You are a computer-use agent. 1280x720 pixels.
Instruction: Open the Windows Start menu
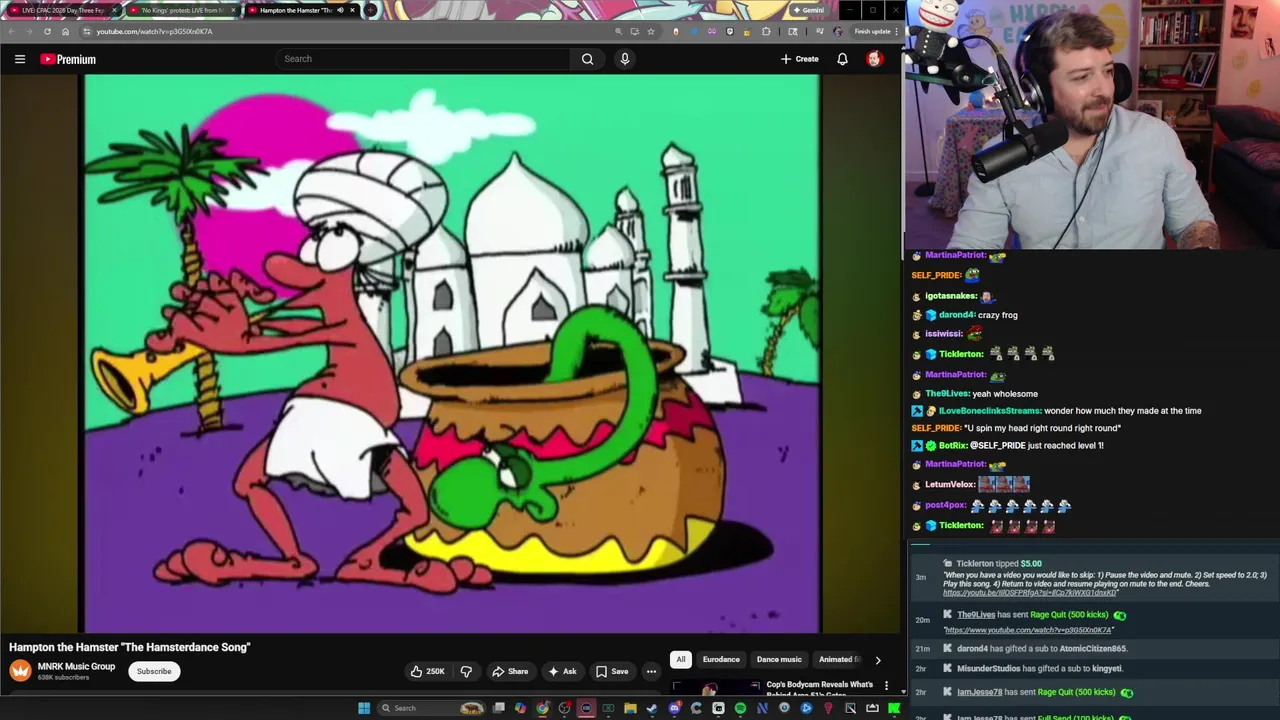click(x=364, y=708)
